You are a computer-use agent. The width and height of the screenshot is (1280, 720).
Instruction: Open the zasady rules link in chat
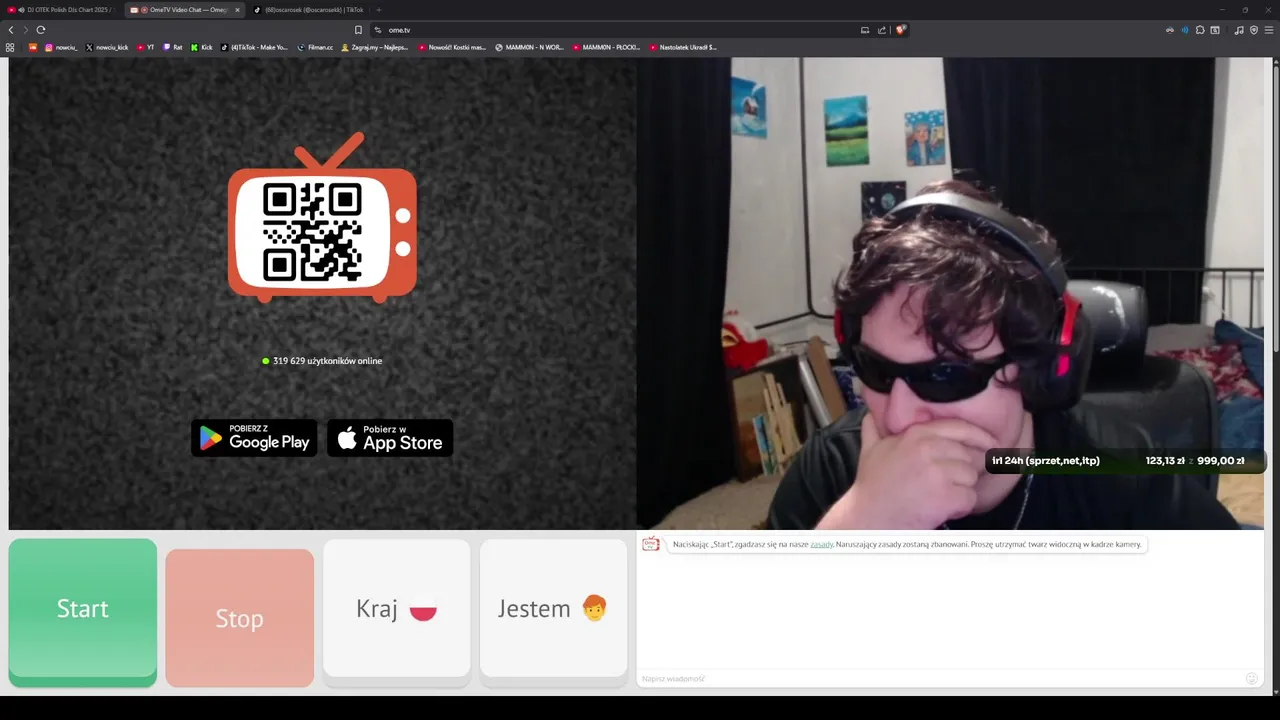click(x=821, y=545)
